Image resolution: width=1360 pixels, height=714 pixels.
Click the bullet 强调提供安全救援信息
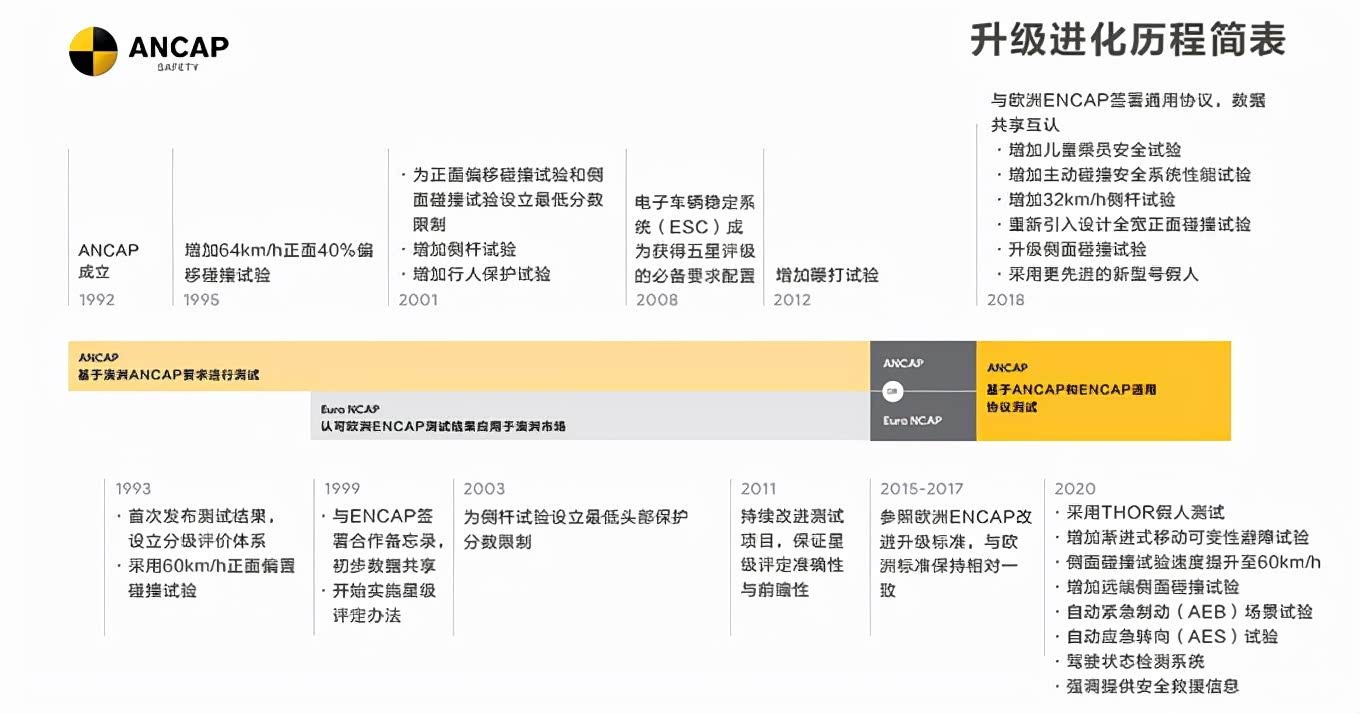[x=1147, y=687]
